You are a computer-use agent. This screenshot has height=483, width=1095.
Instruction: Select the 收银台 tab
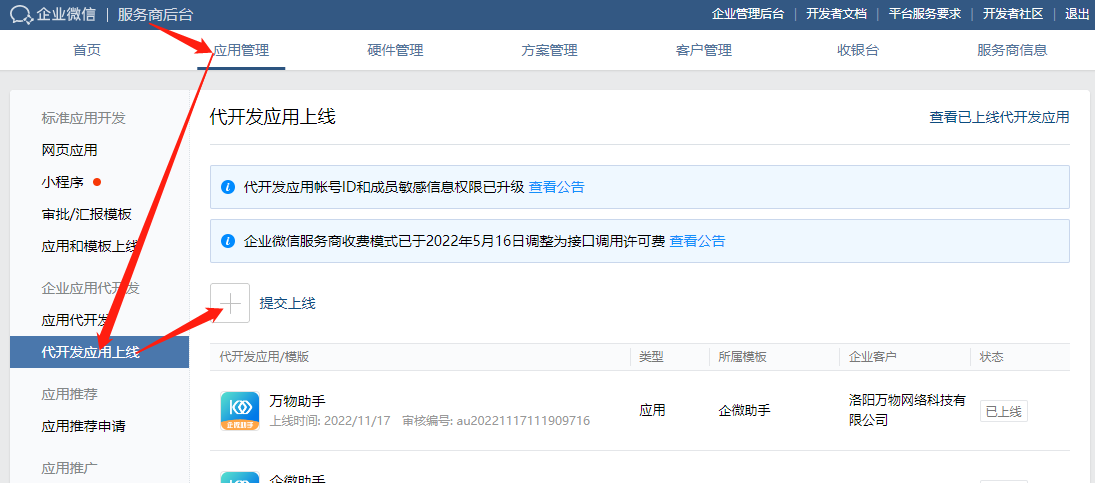tap(858, 50)
